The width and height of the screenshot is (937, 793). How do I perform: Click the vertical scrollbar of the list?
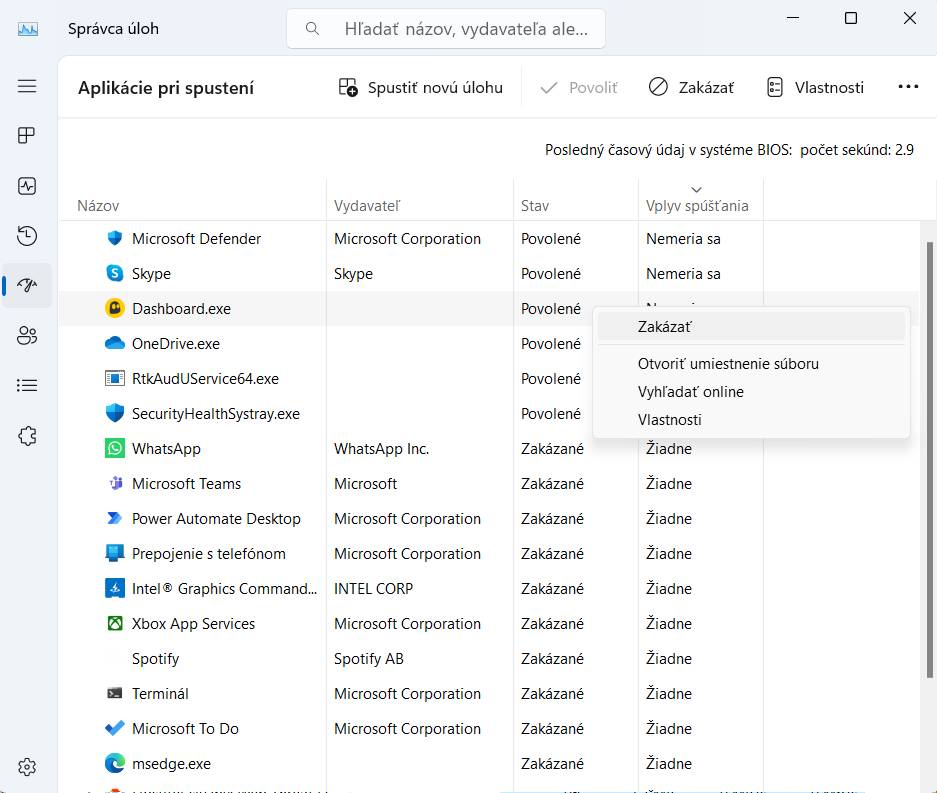[x=929, y=460]
